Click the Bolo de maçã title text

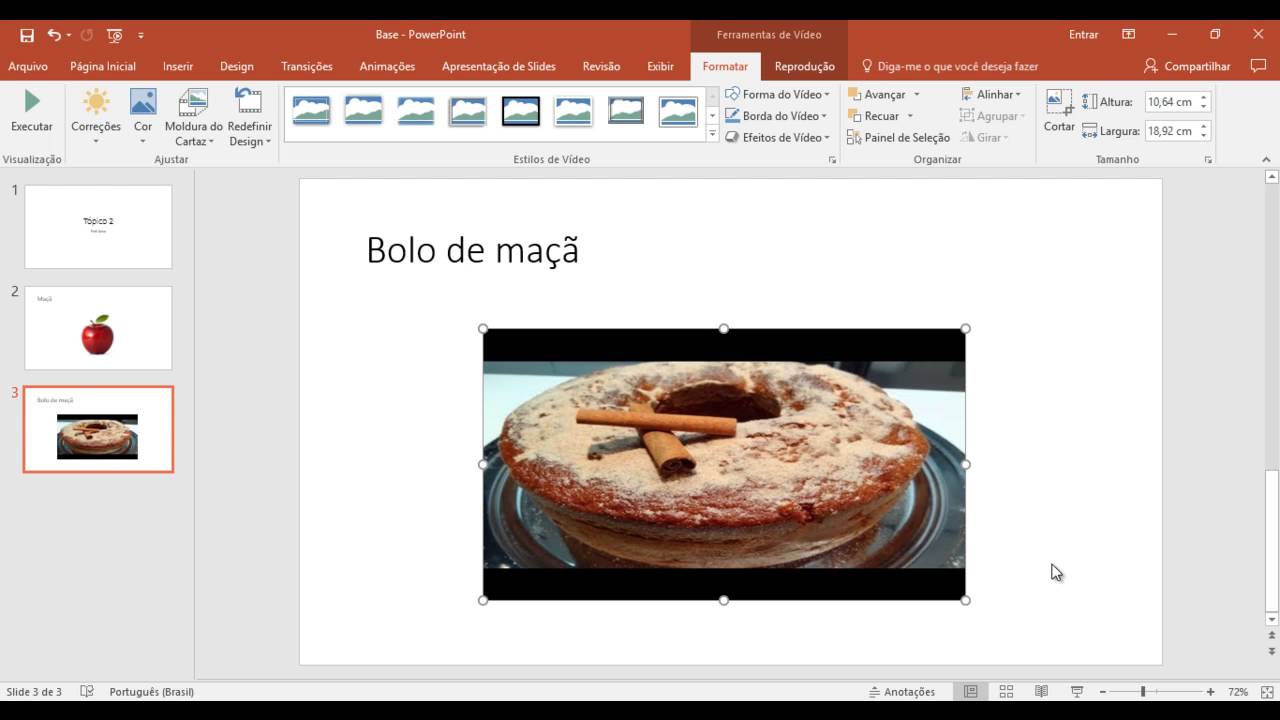click(x=473, y=250)
